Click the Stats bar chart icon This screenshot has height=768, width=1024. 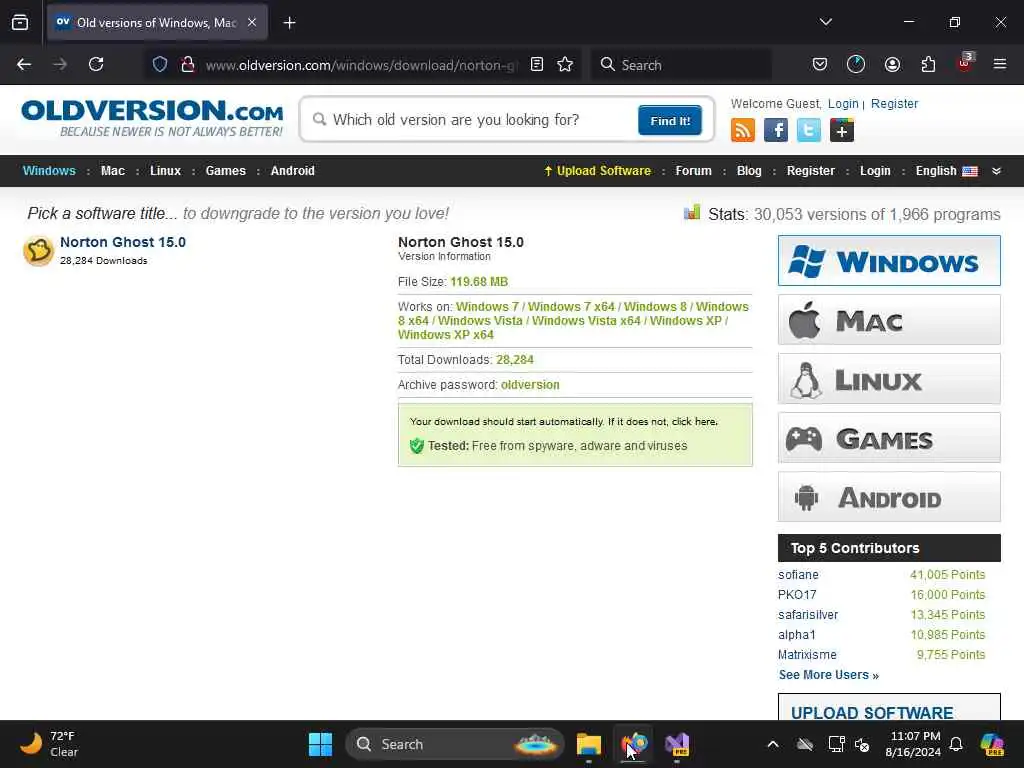692,213
